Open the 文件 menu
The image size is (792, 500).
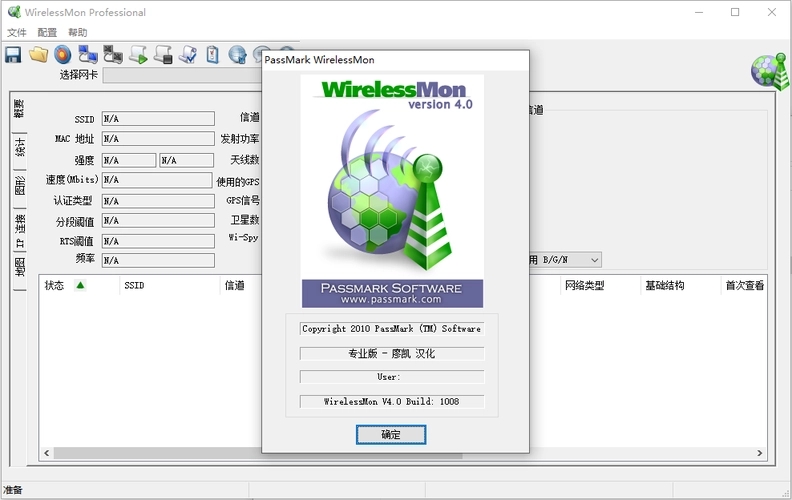click(x=17, y=32)
